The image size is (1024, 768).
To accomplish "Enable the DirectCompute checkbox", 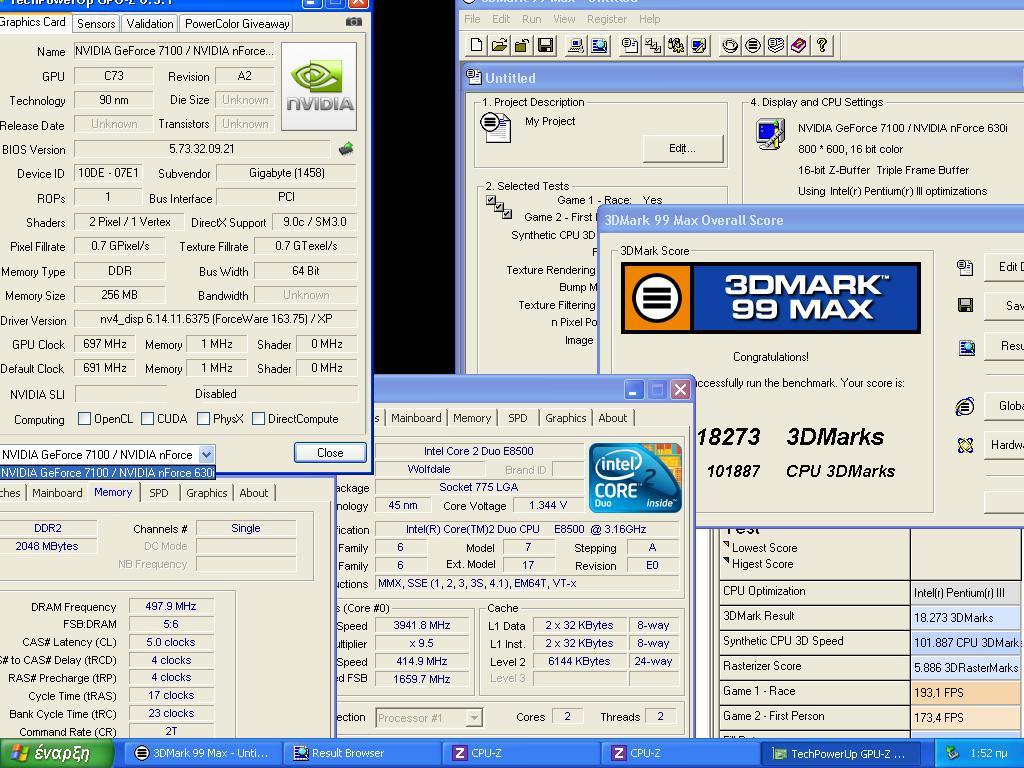I will (x=259, y=419).
